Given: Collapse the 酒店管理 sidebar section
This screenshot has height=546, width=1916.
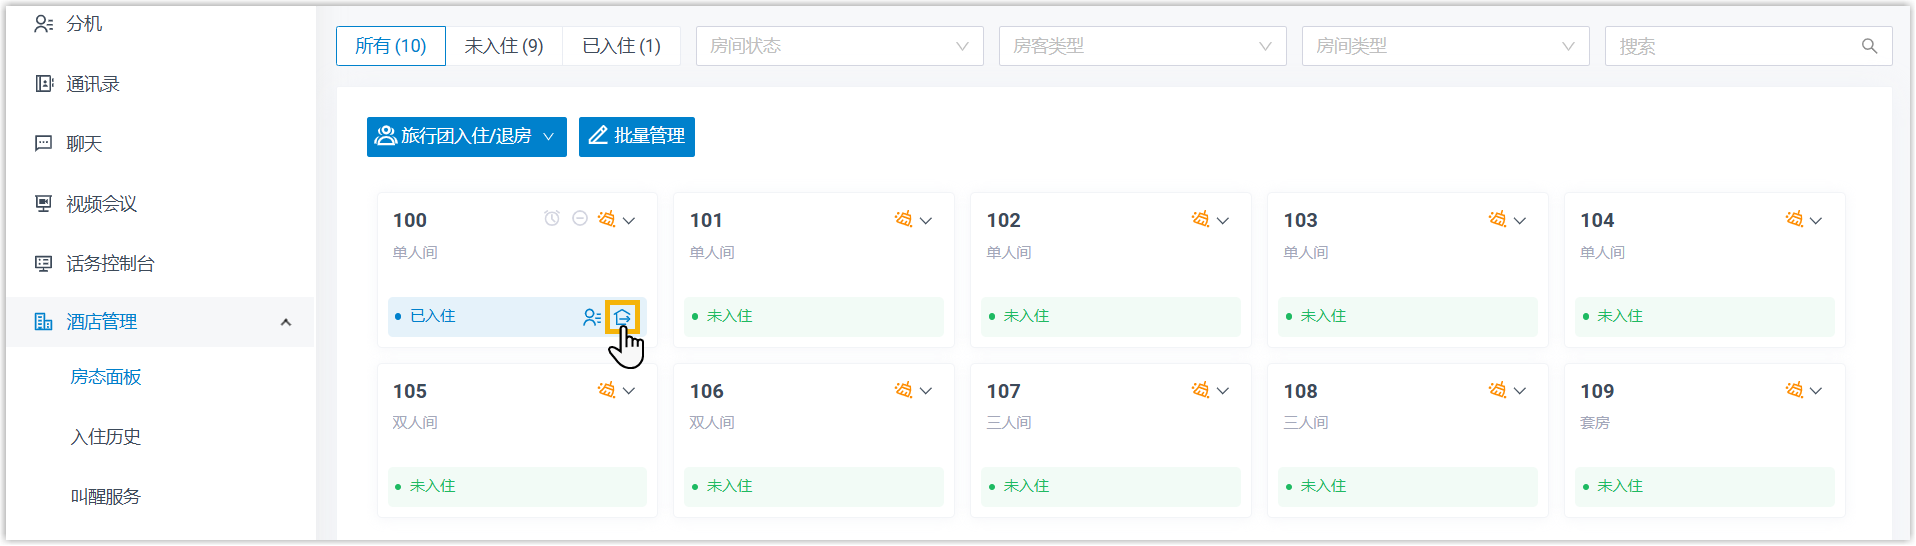Looking at the screenshot, I should [x=286, y=322].
